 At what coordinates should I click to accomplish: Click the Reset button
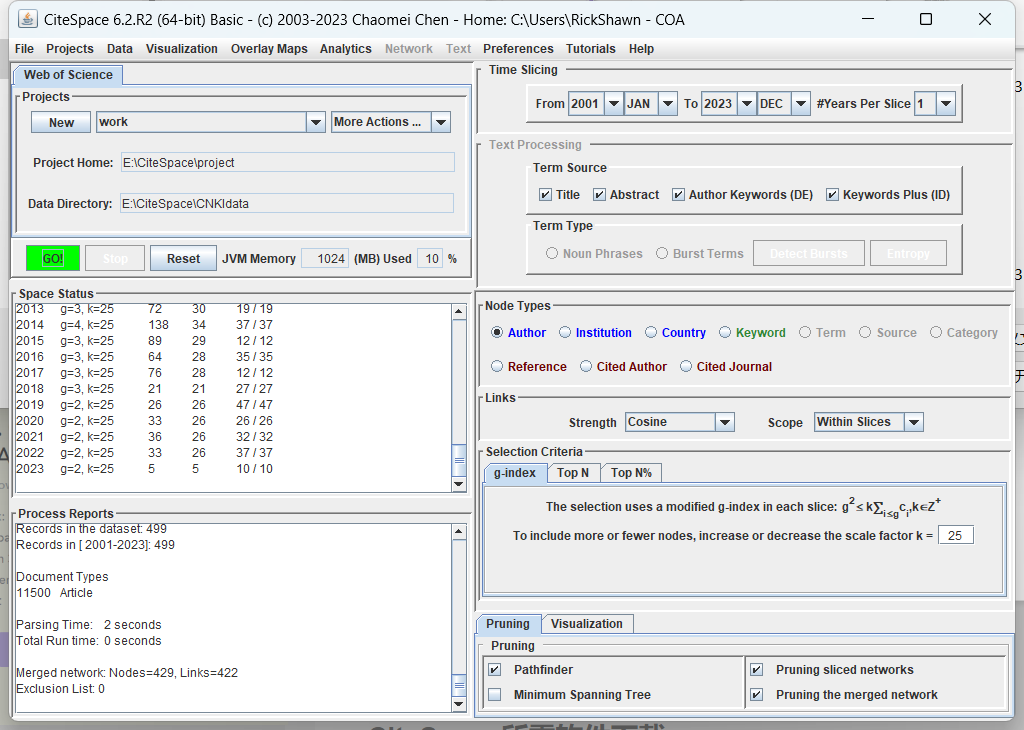coord(184,259)
